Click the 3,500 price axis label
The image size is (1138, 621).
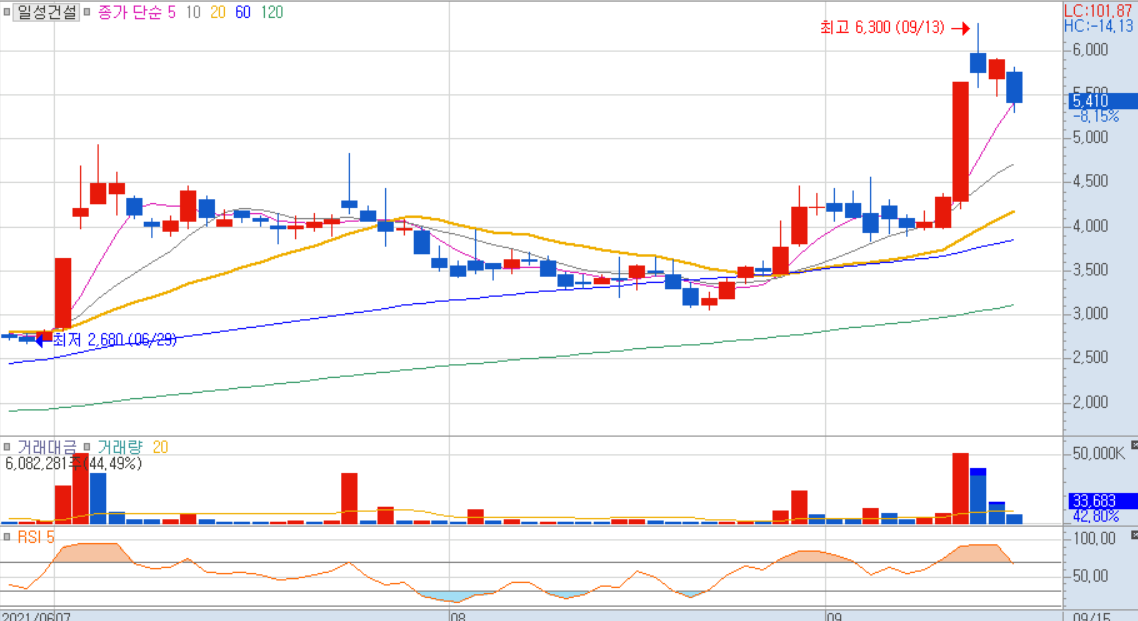pos(1090,270)
